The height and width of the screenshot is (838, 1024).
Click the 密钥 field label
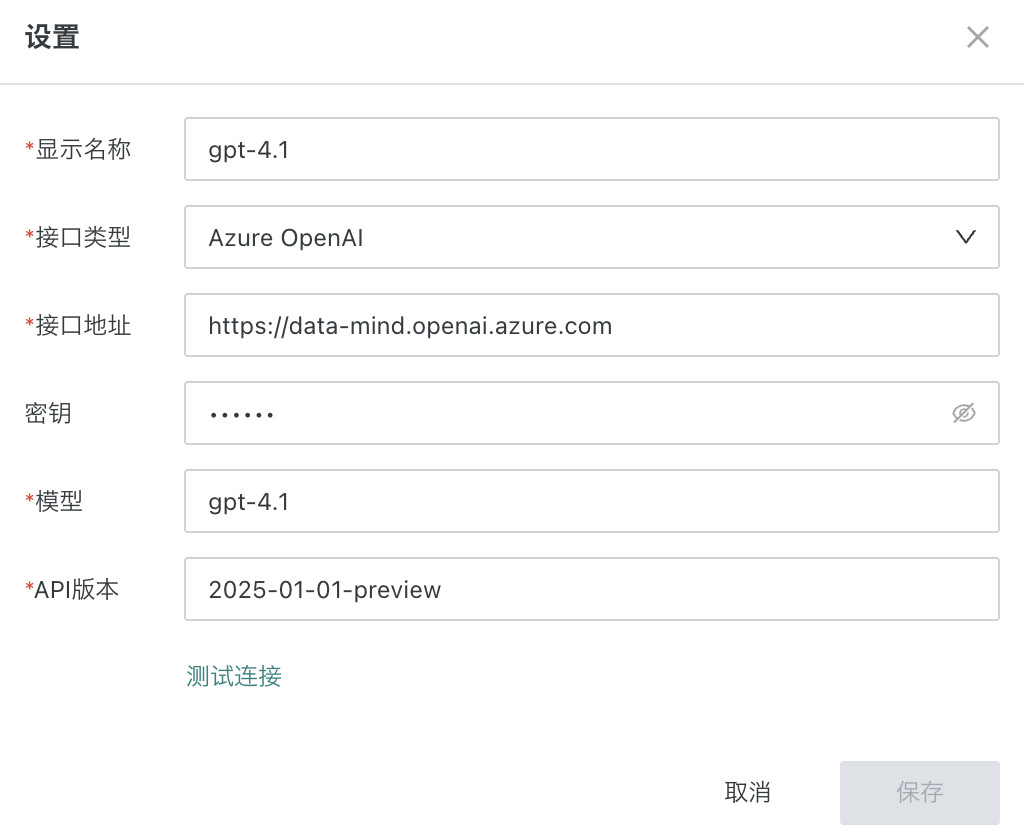(x=48, y=413)
